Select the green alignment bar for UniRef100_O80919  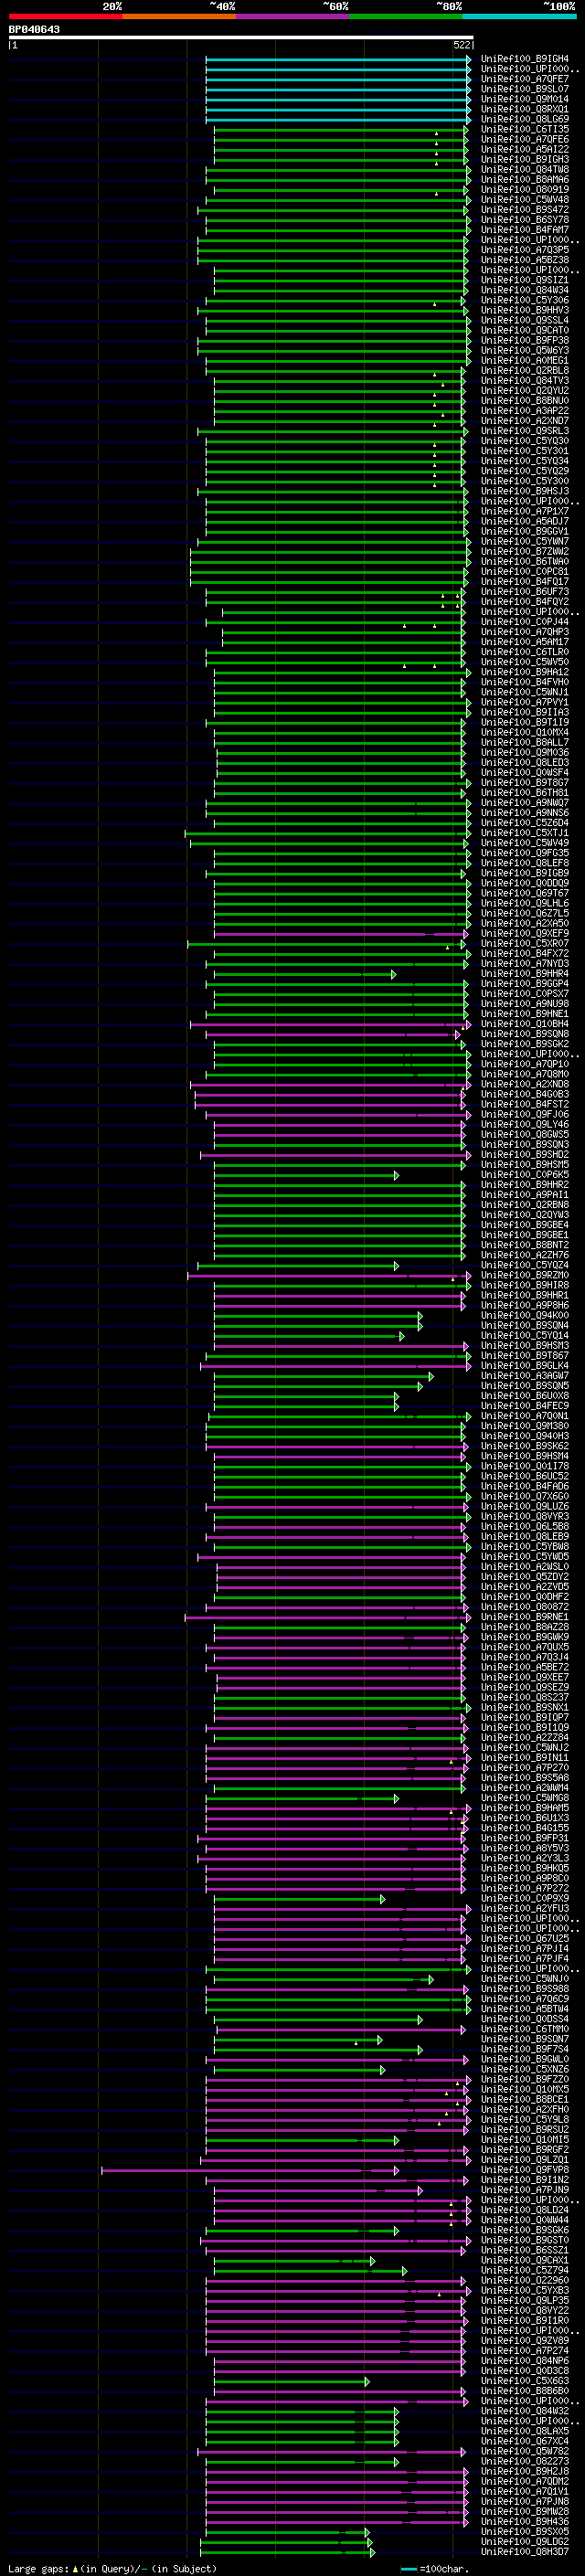tap(340, 190)
